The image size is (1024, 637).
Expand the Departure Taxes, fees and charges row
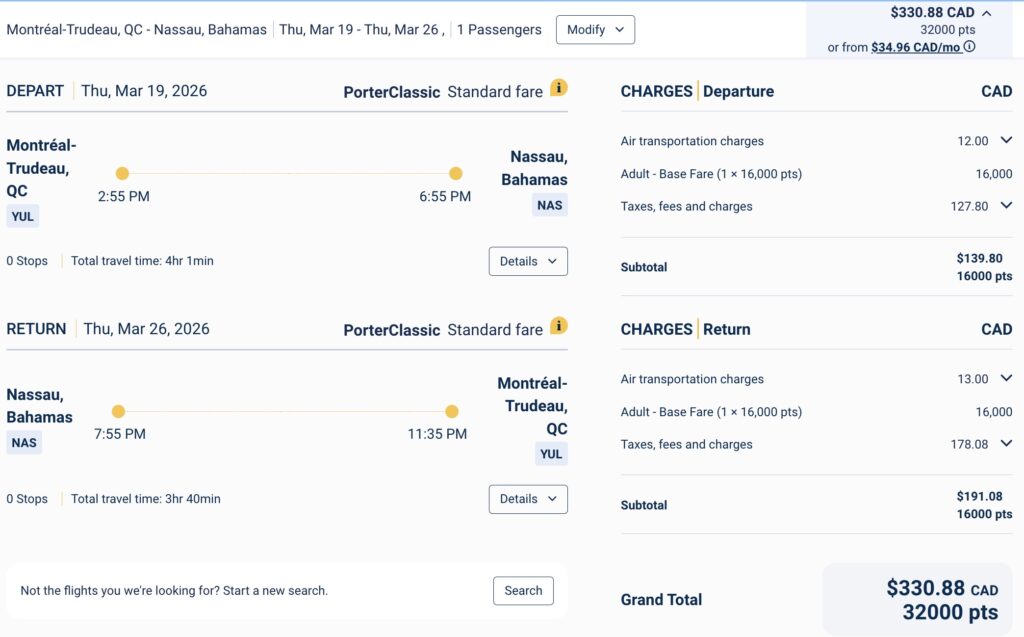click(1006, 206)
